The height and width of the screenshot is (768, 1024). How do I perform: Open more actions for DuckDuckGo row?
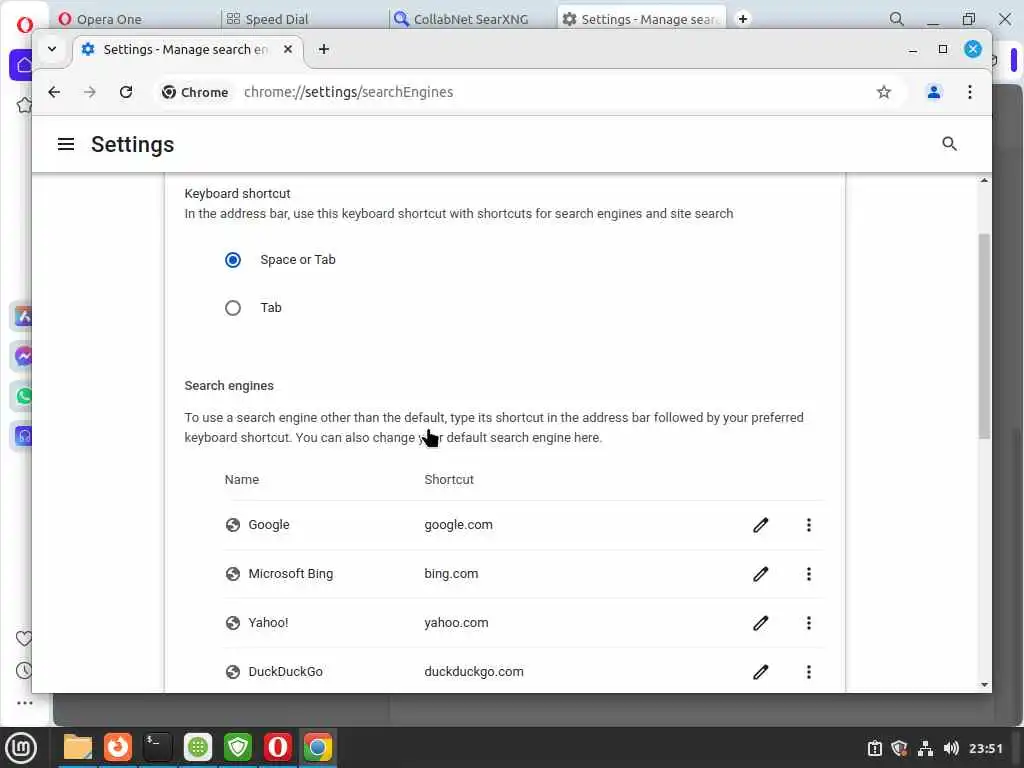coord(808,672)
